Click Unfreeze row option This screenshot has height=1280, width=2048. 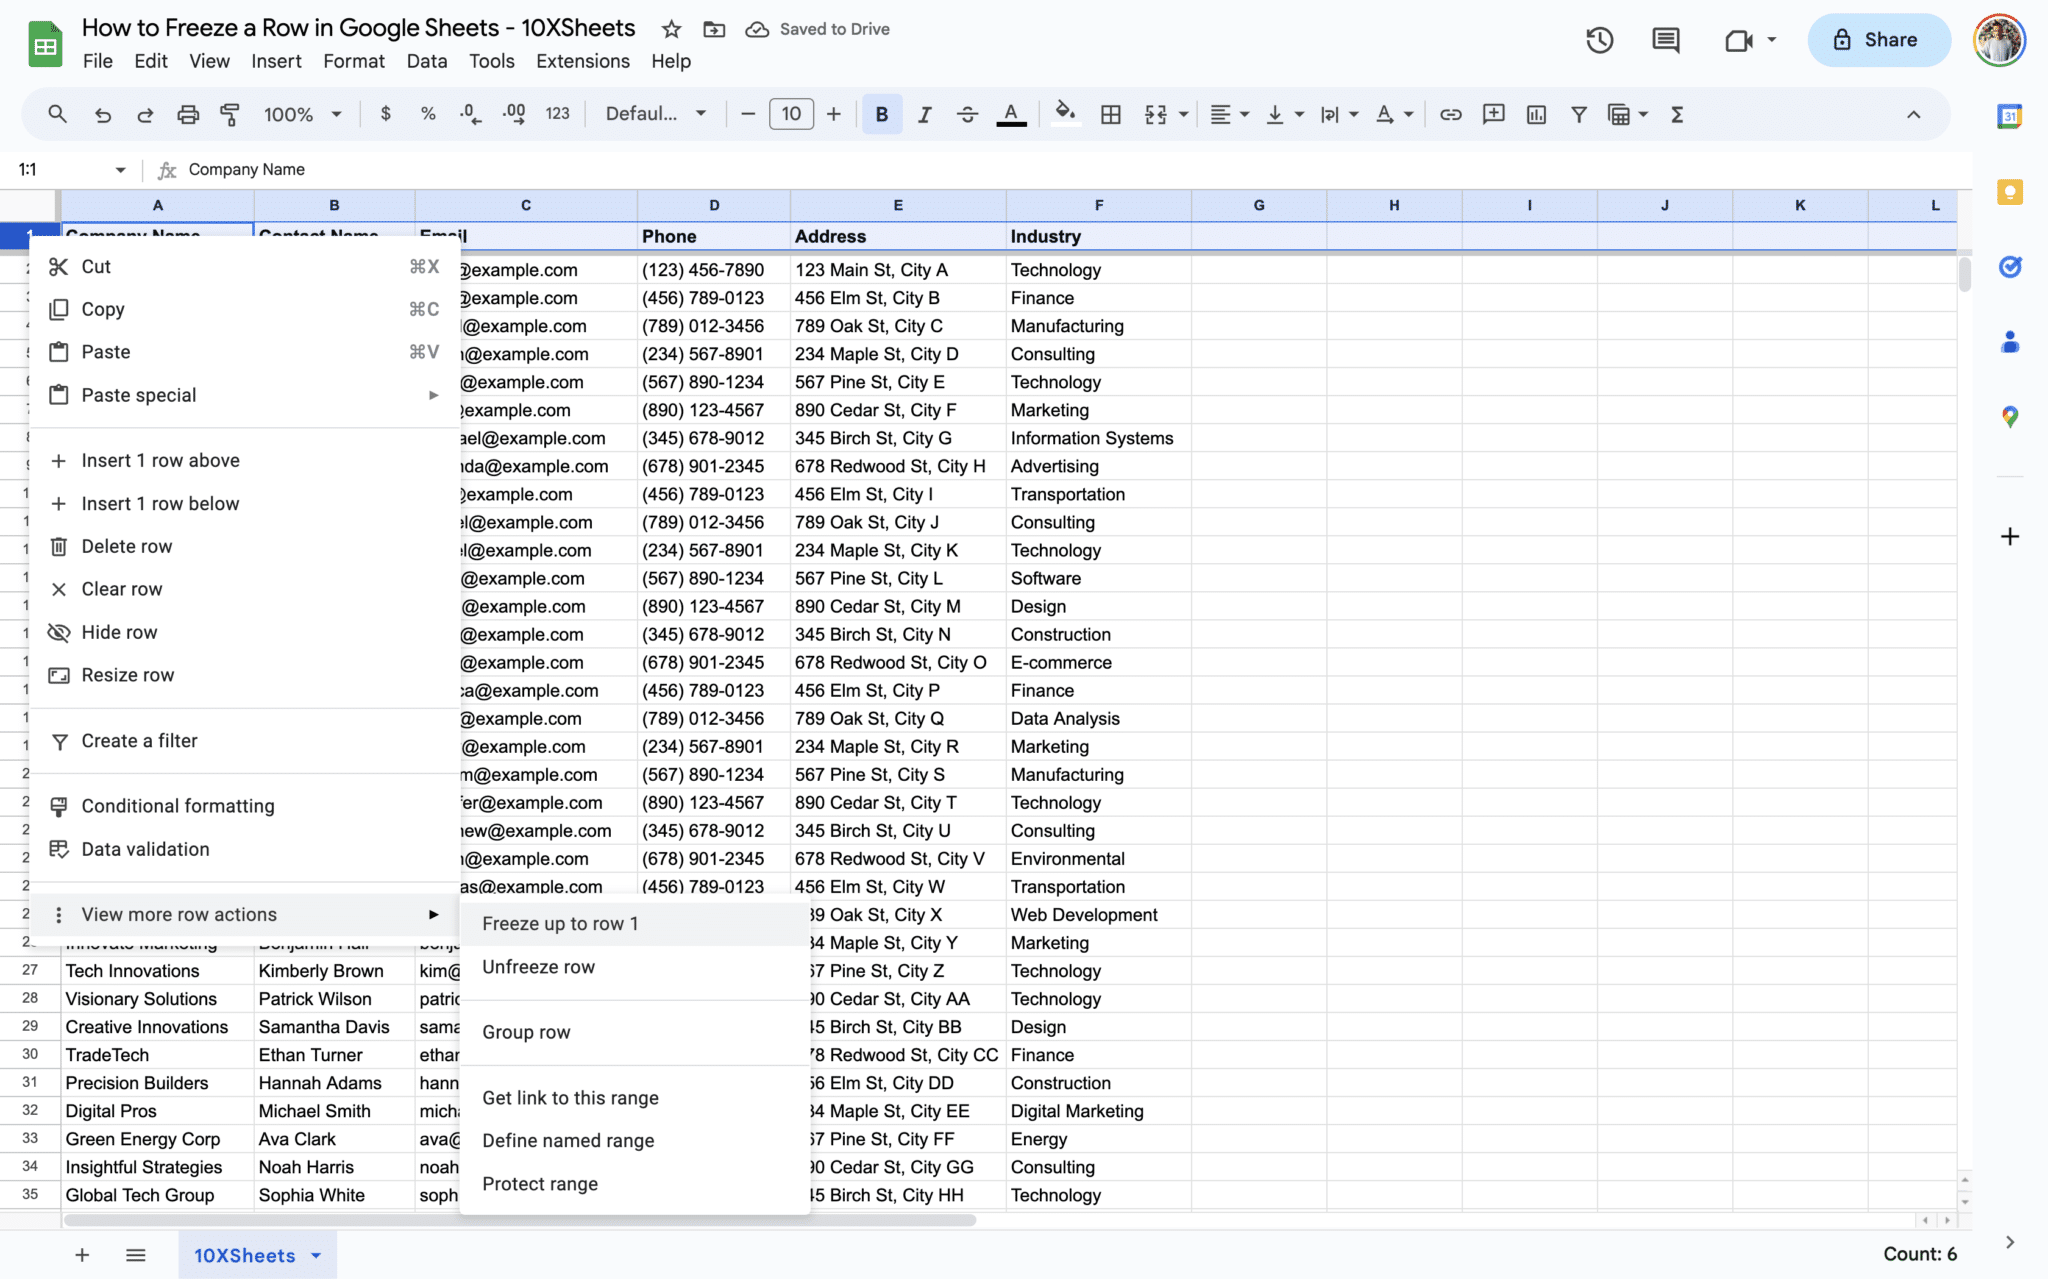point(538,966)
